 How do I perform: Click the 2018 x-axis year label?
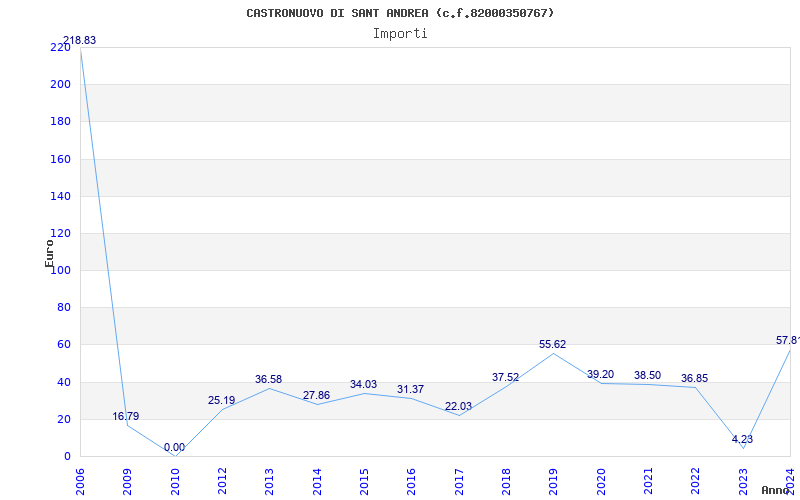click(506, 482)
